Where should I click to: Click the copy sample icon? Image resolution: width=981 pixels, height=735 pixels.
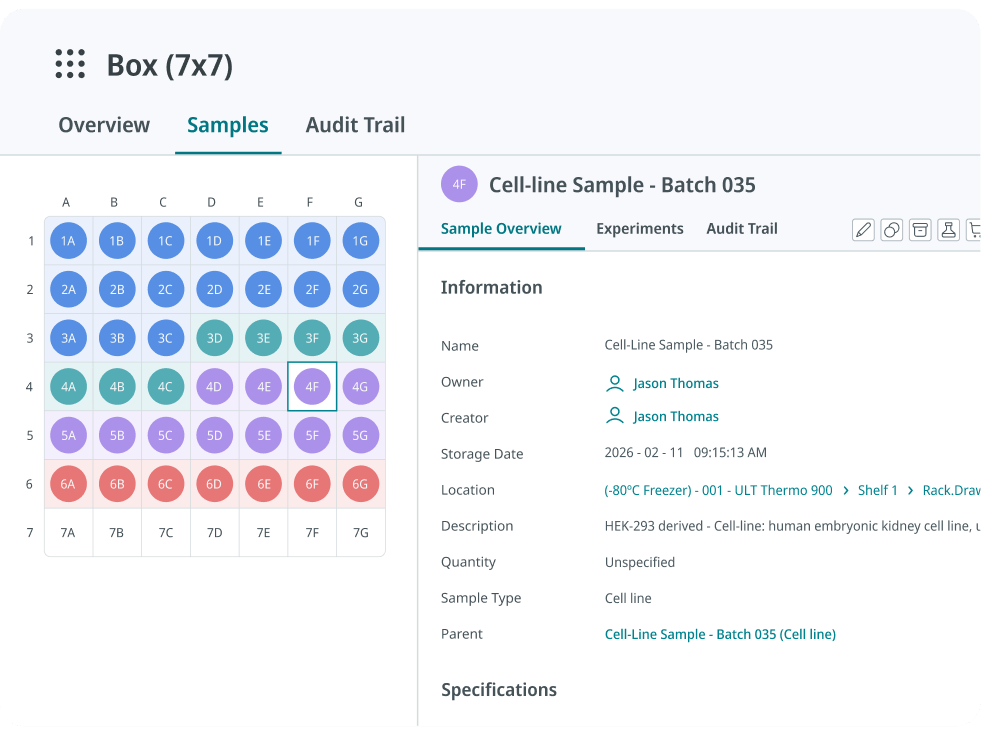[x=892, y=230]
